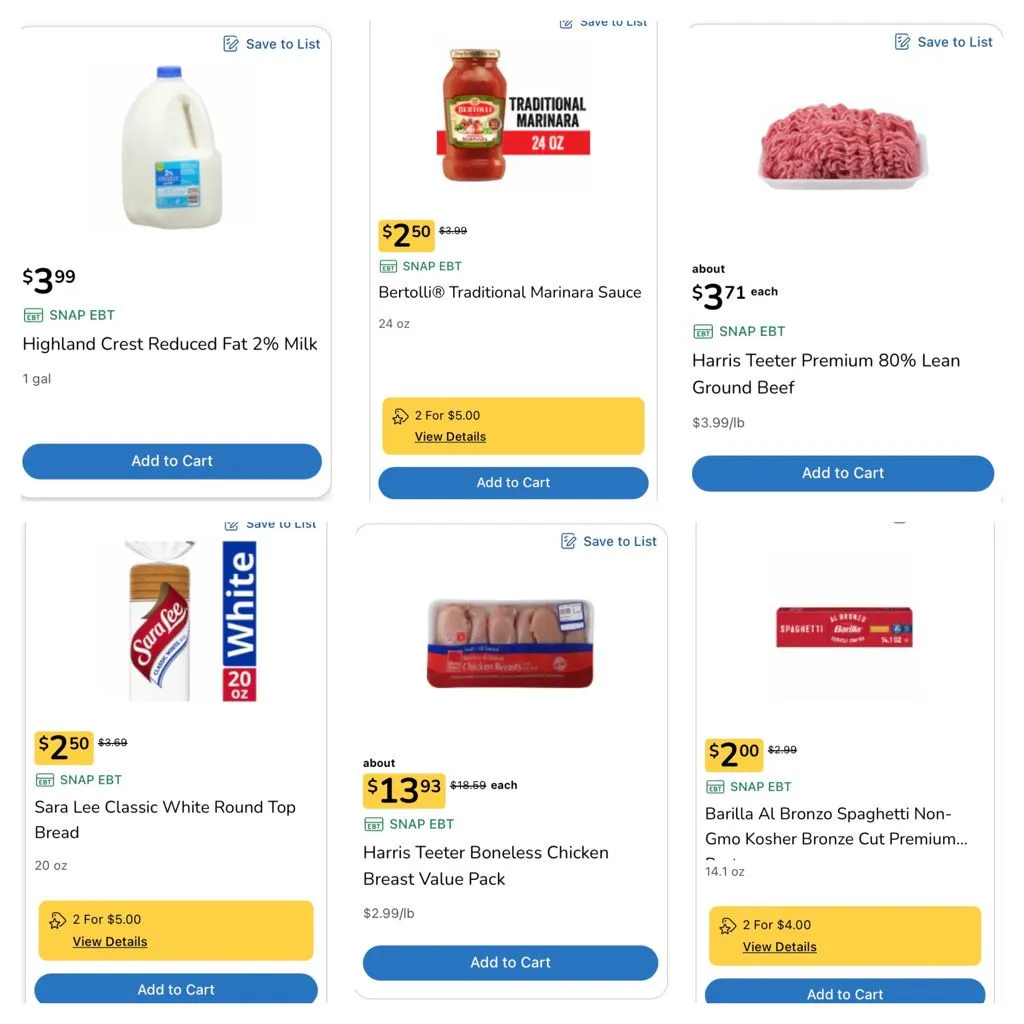1024x1024 pixels.
Task: Add Boneless Chicken Breast Value Pack to cart
Action: point(510,963)
